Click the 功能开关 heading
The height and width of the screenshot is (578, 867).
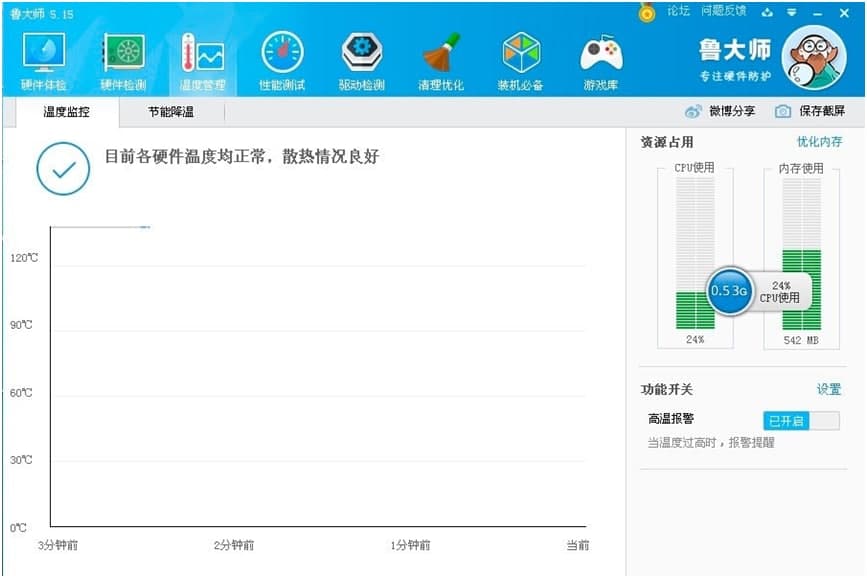(667, 389)
